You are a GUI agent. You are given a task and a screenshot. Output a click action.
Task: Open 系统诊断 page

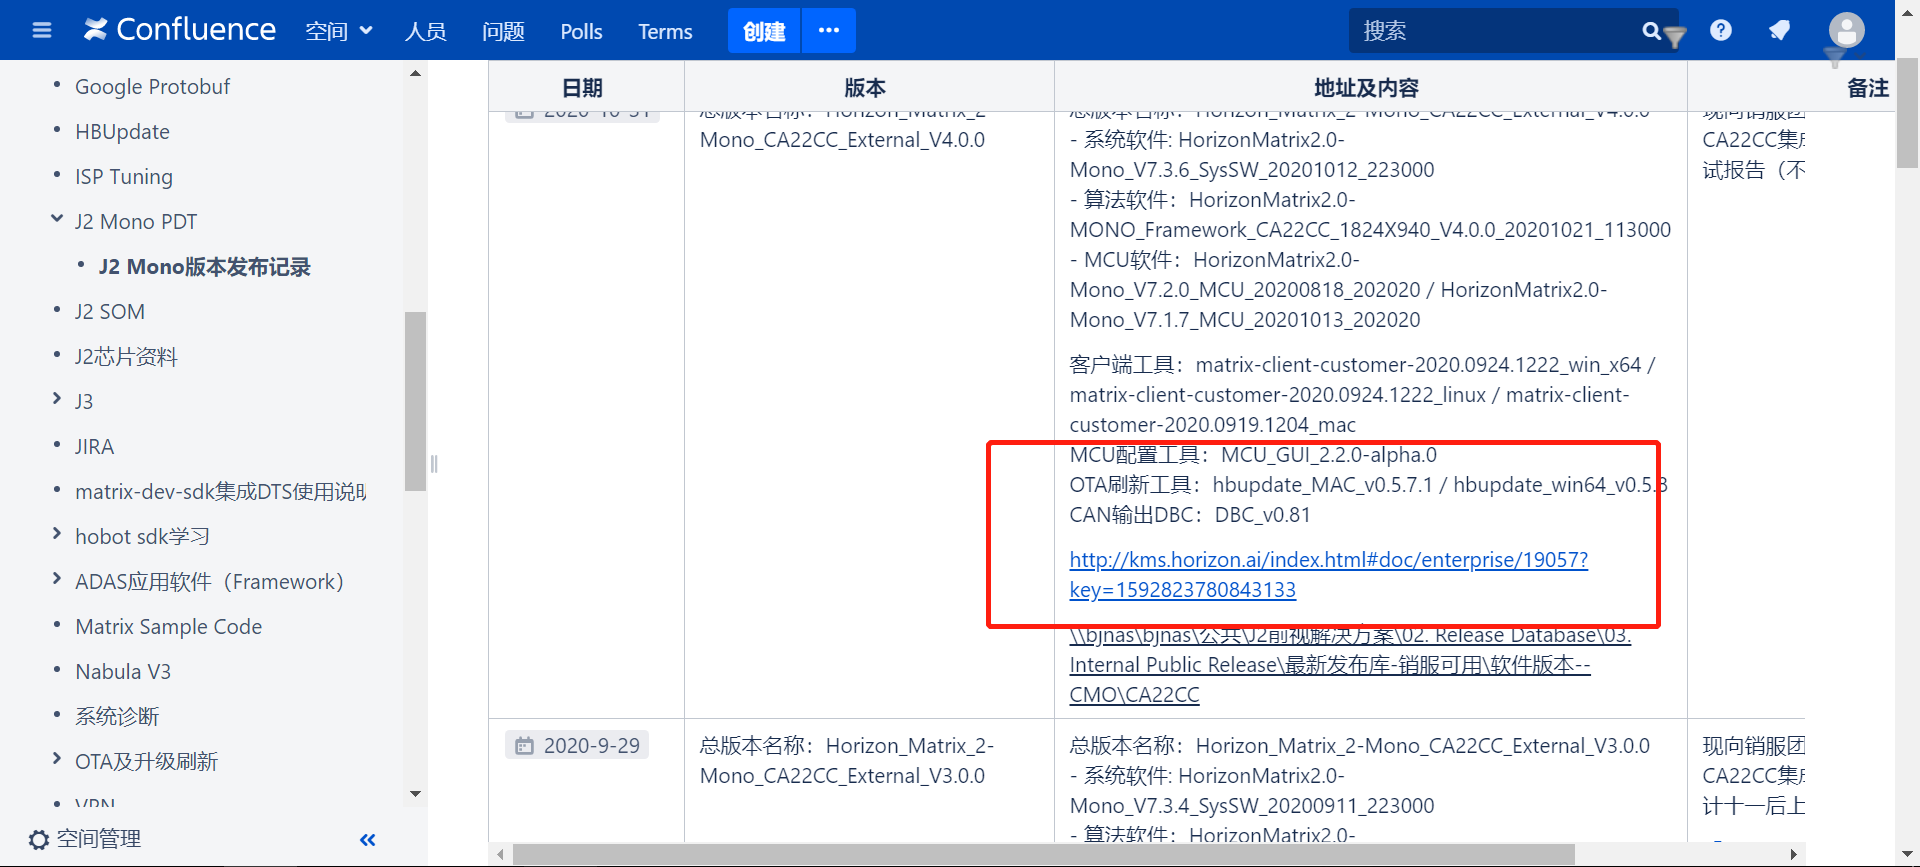[117, 717]
